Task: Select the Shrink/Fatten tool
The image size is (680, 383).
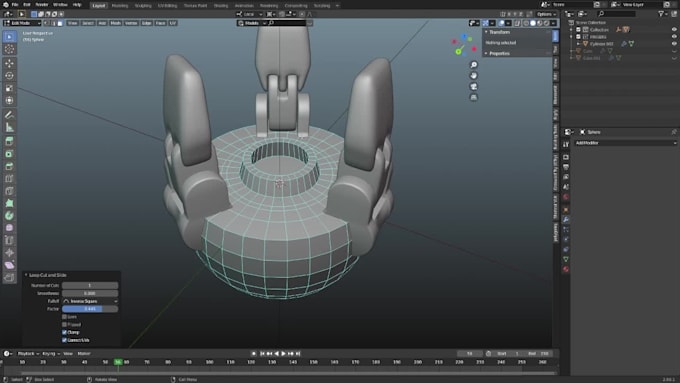Action: coord(10,253)
